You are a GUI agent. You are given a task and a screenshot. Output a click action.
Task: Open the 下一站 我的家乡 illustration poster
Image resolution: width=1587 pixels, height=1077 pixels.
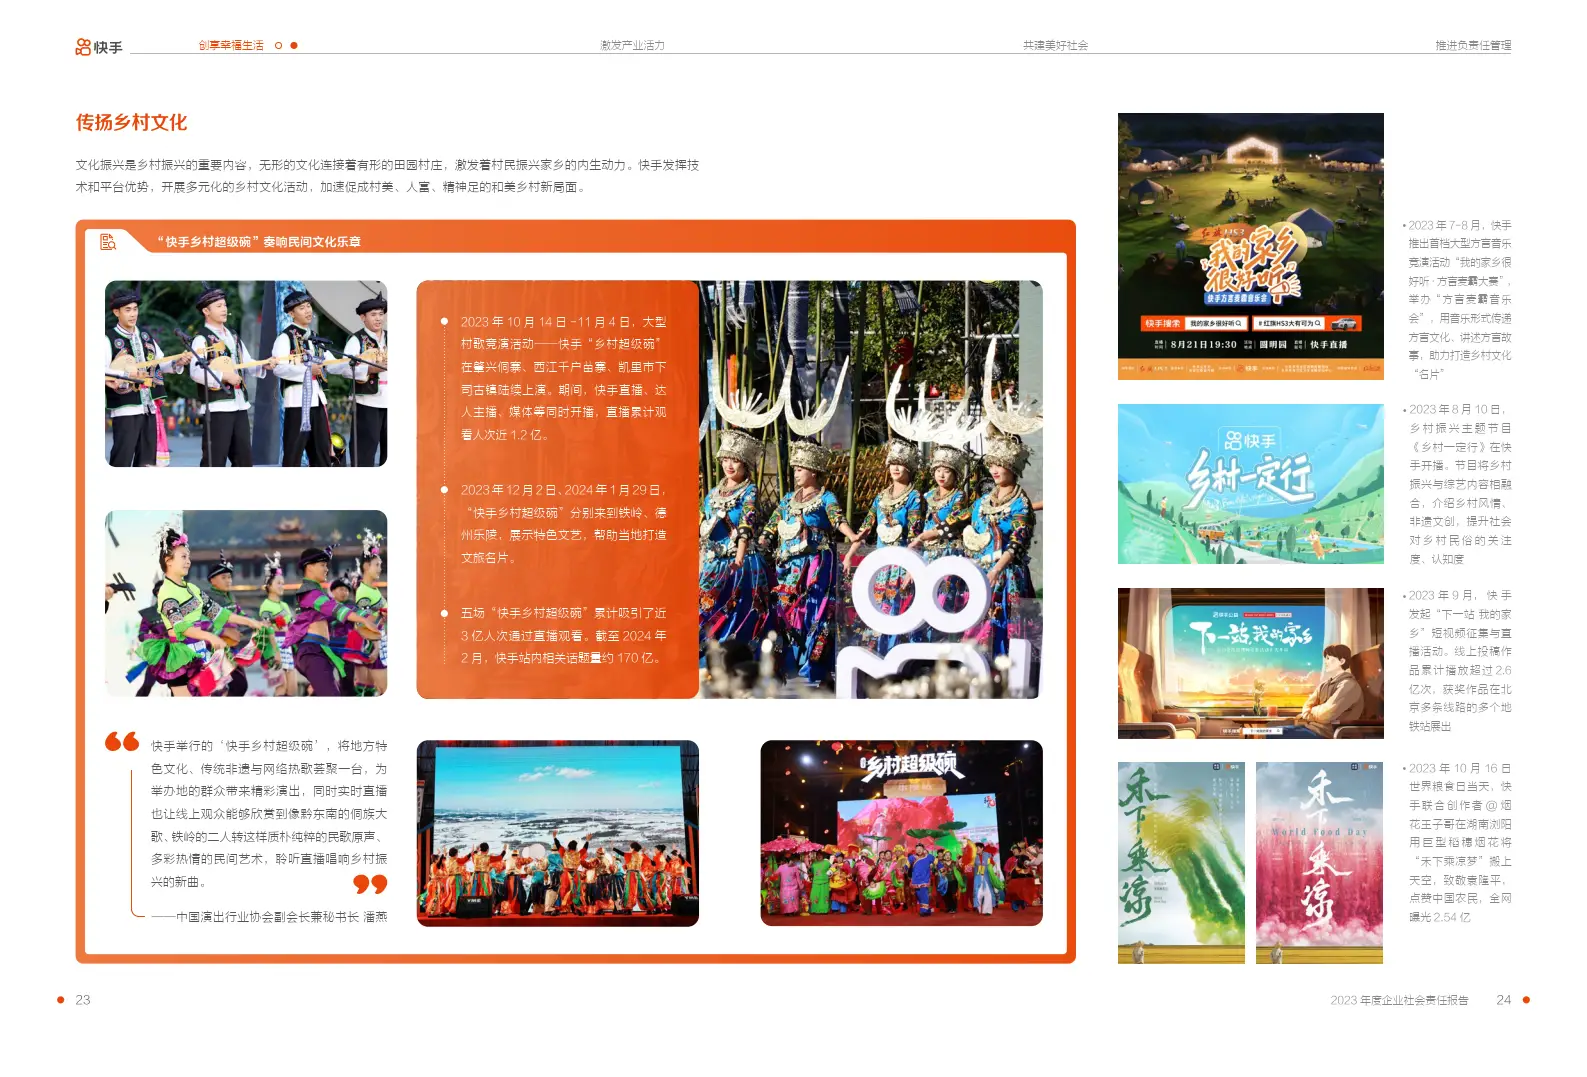(x=1251, y=663)
